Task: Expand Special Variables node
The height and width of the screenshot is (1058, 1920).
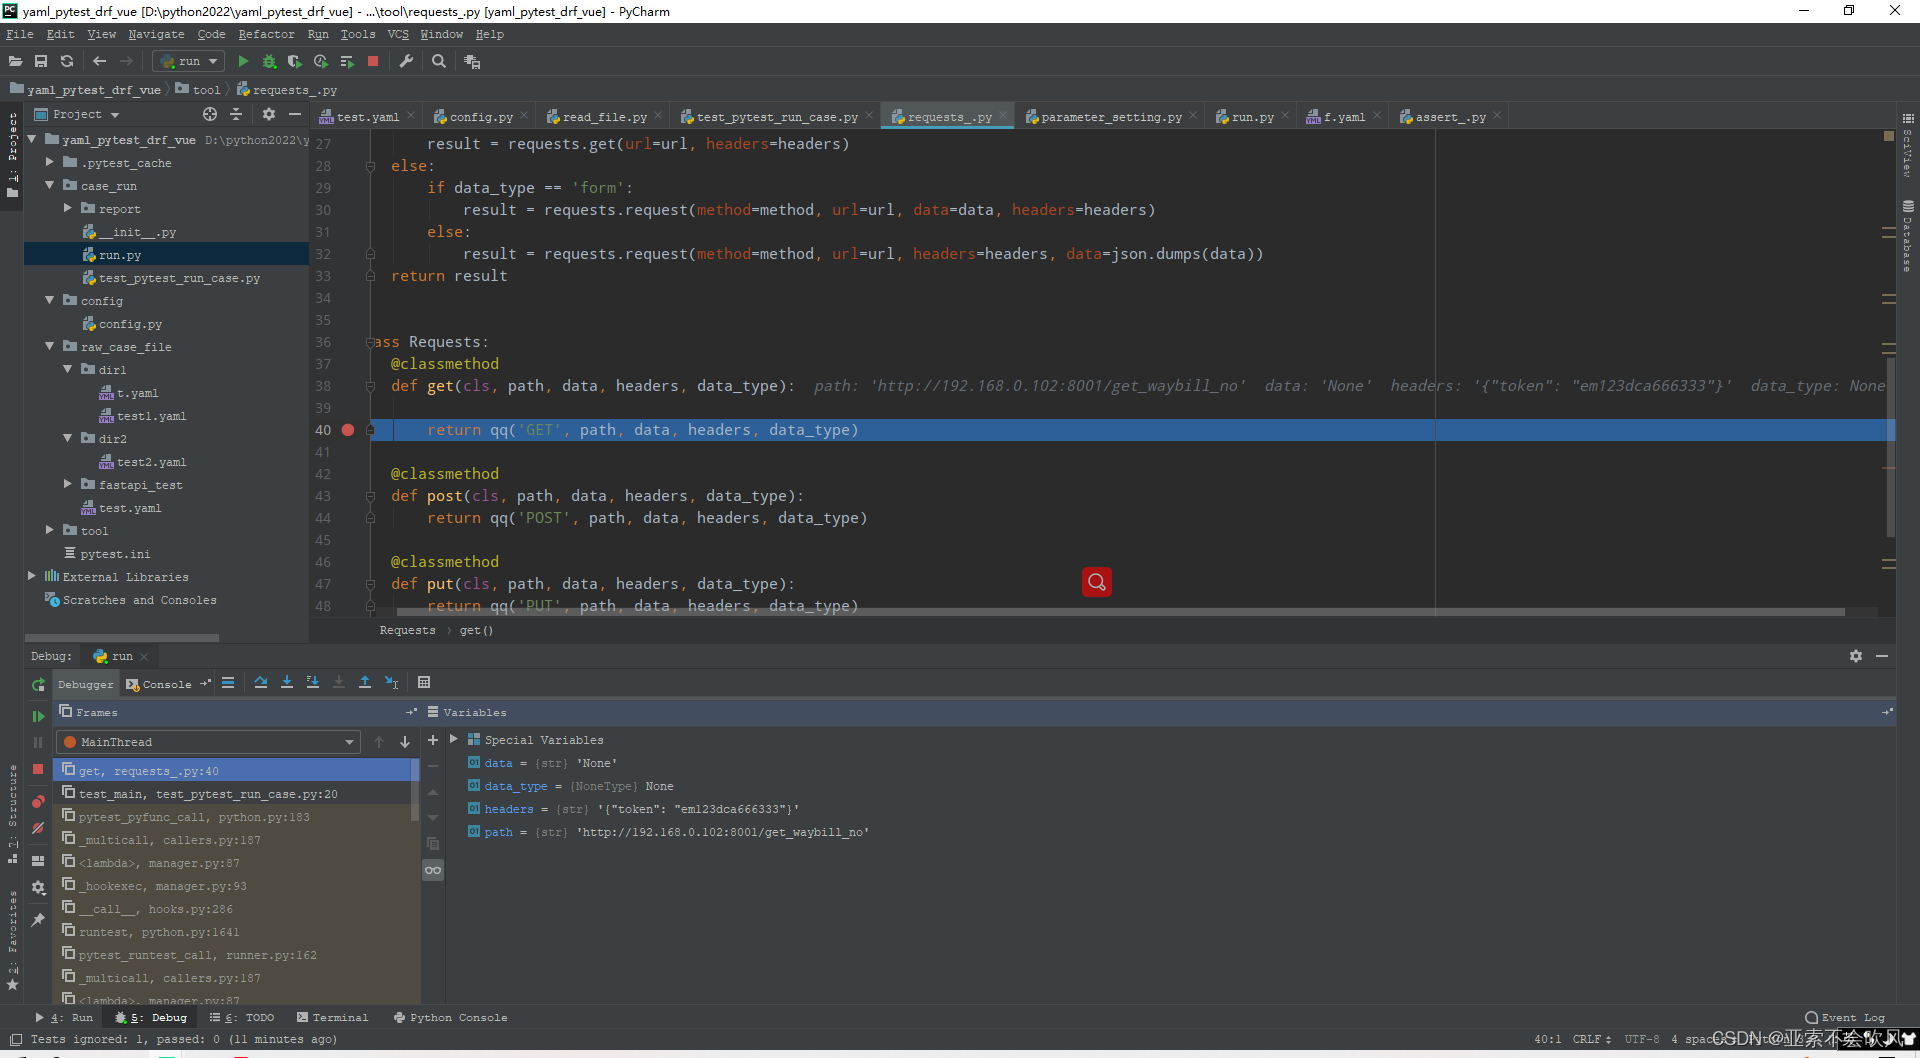Action: point(454,739)
